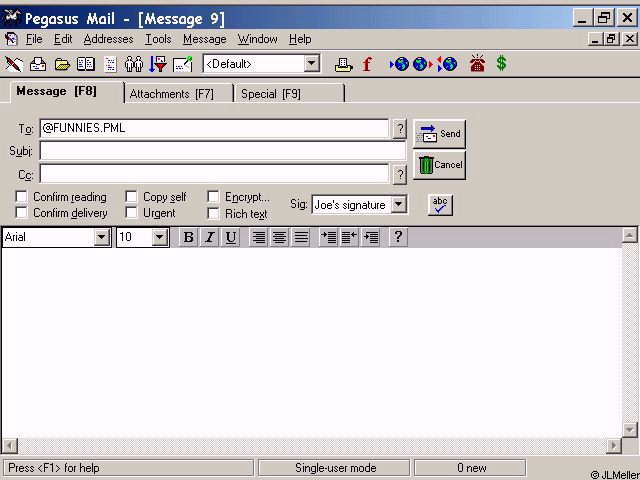Image resolution: width=640 pixels, height=480 pixels.
Task: Open the distribution lists sheet icon
Action: pyautogui.click(x=110, y=64)
